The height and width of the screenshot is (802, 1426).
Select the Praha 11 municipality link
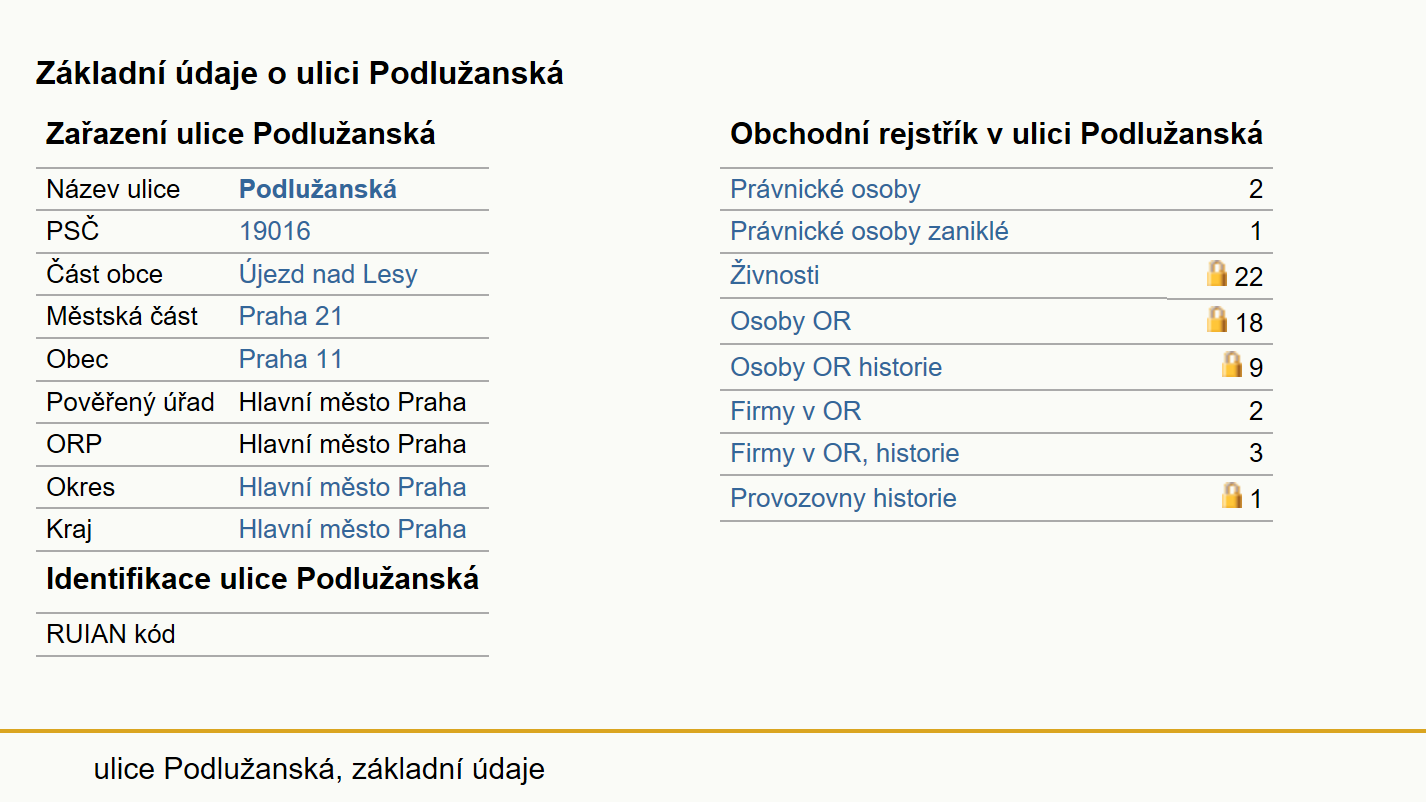pyautogui.click(x=291, y=359)
